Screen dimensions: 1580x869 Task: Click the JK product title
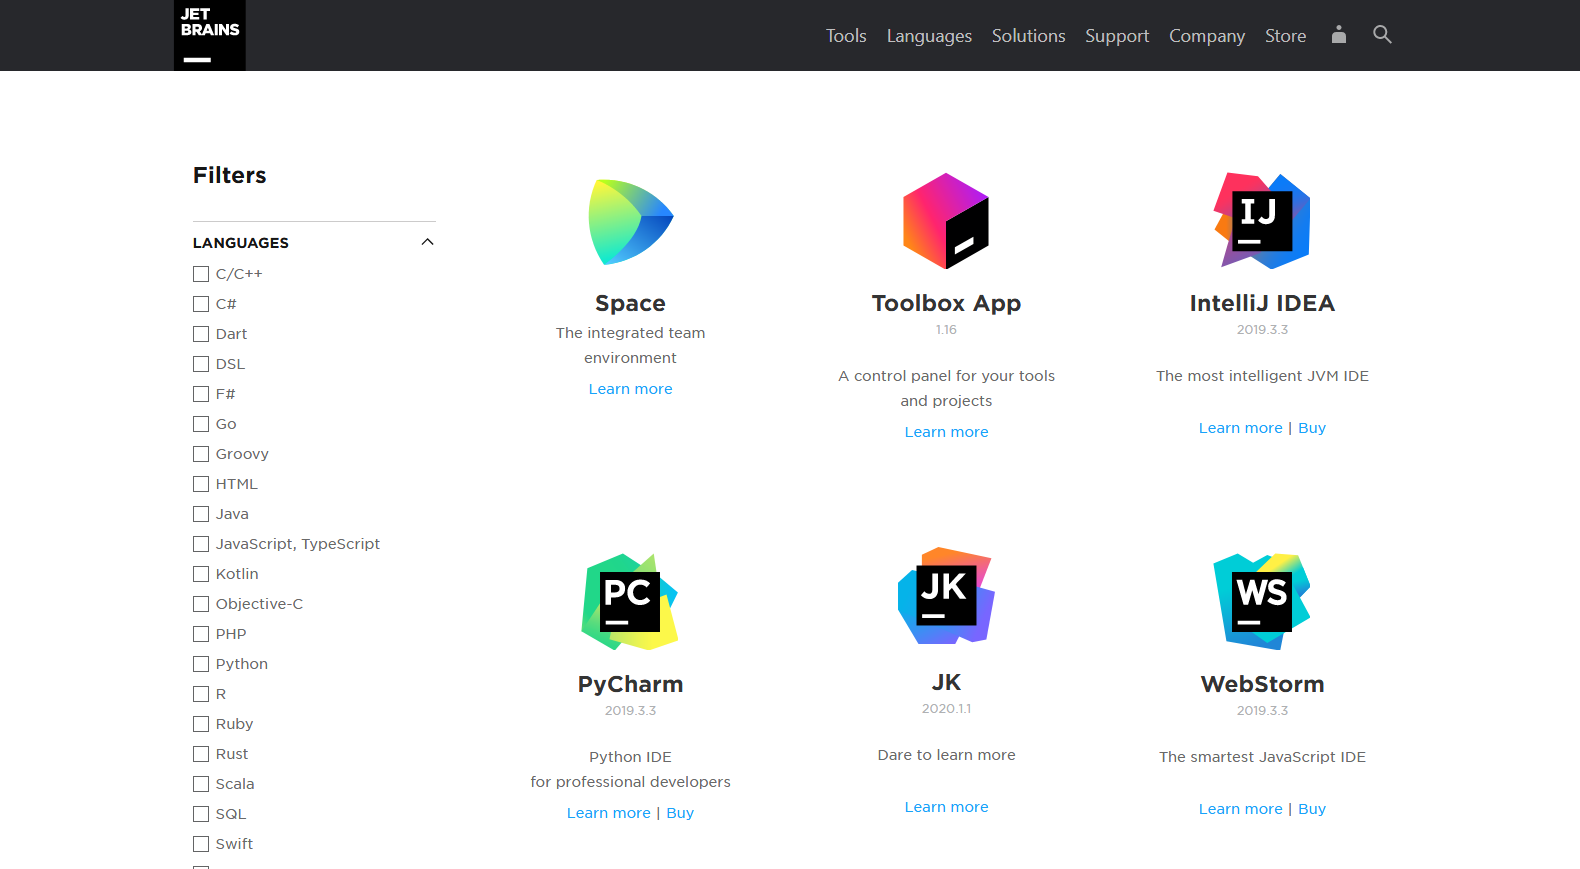coord(946,682)
